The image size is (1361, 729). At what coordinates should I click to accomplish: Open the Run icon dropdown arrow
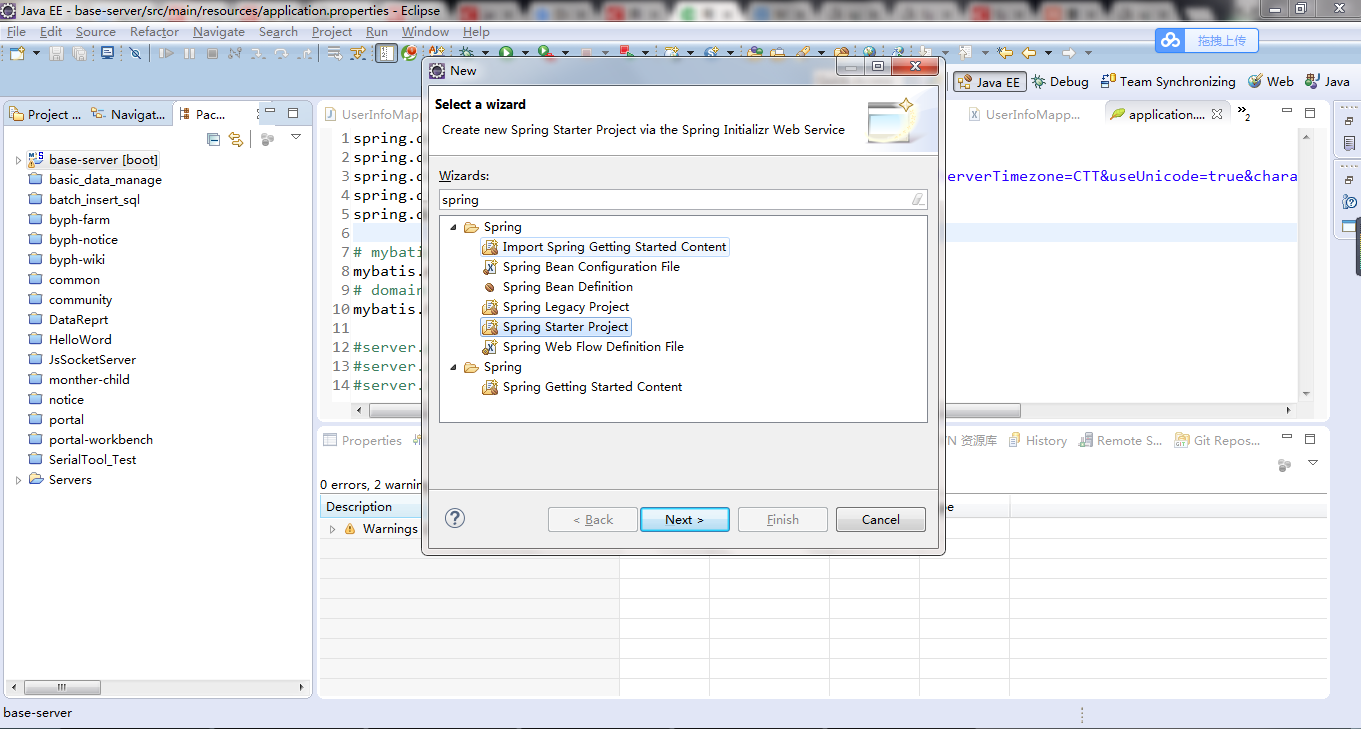click(525, 52)
